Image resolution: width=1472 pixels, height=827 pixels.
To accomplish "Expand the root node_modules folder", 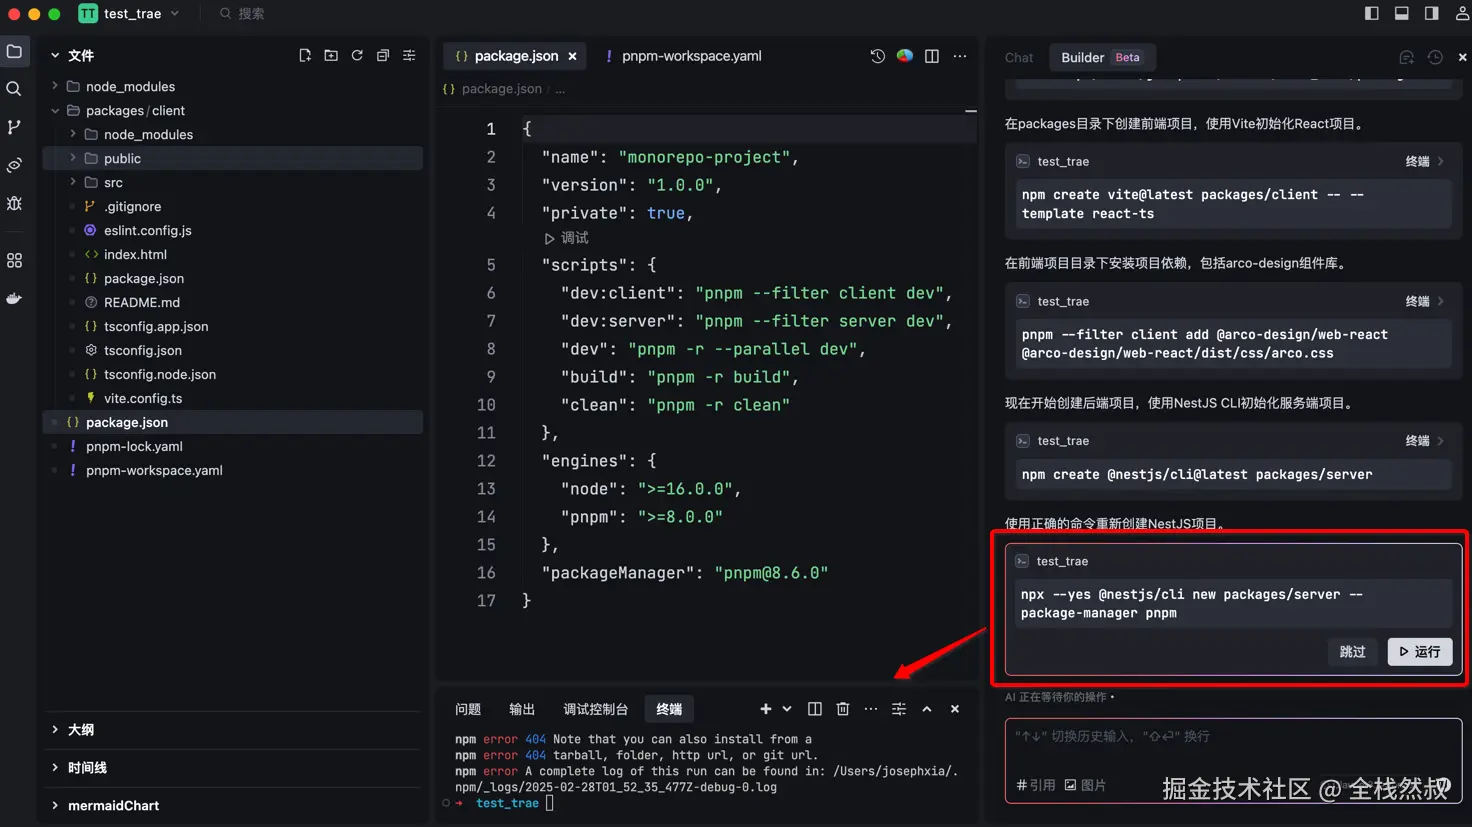I will point(55,86).
